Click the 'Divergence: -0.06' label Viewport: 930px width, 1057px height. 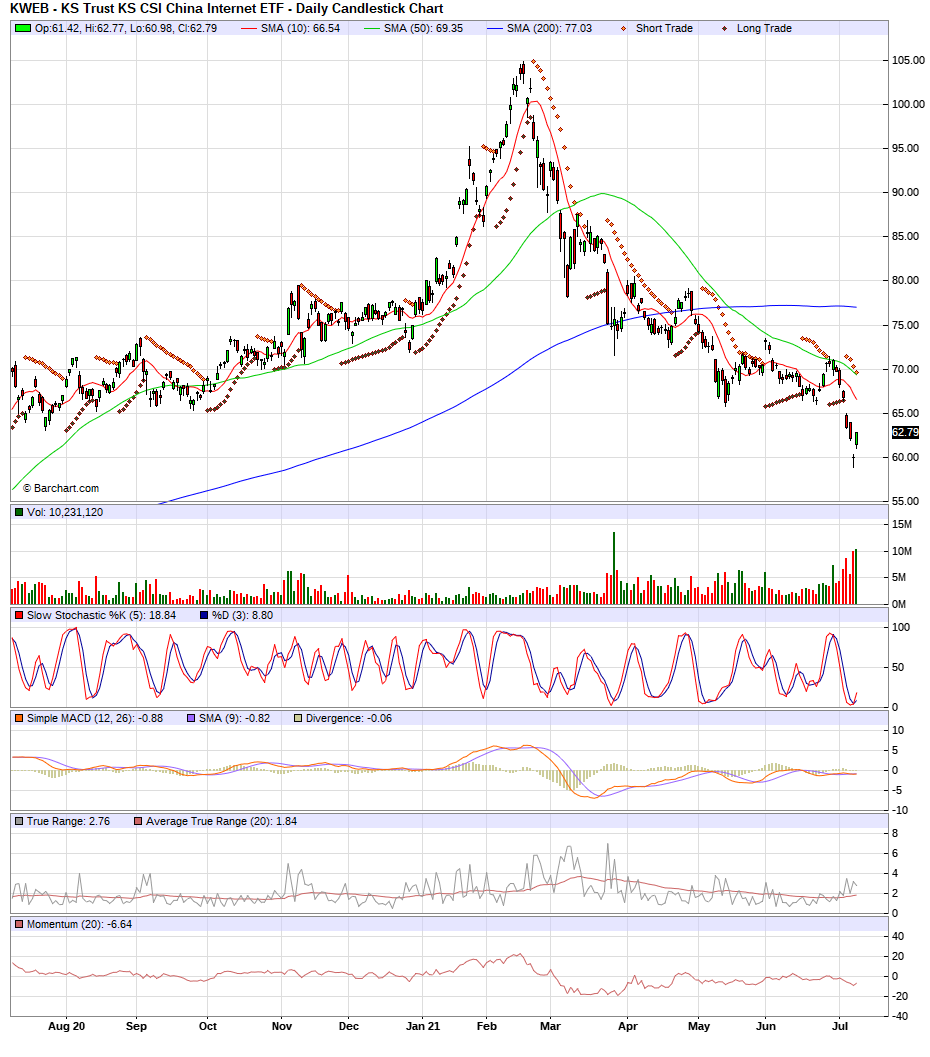349,719
